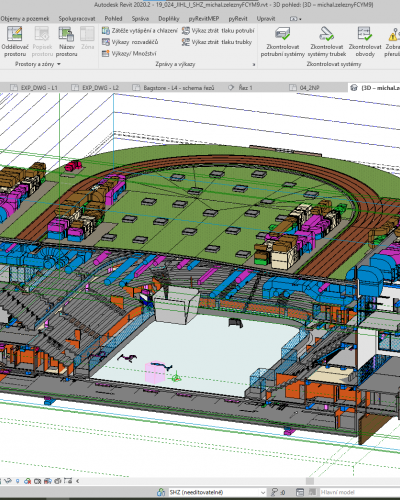Switch to EXP_DWG - L2 view
Viewport: 400px width, 500px height.
click(96, 88)
